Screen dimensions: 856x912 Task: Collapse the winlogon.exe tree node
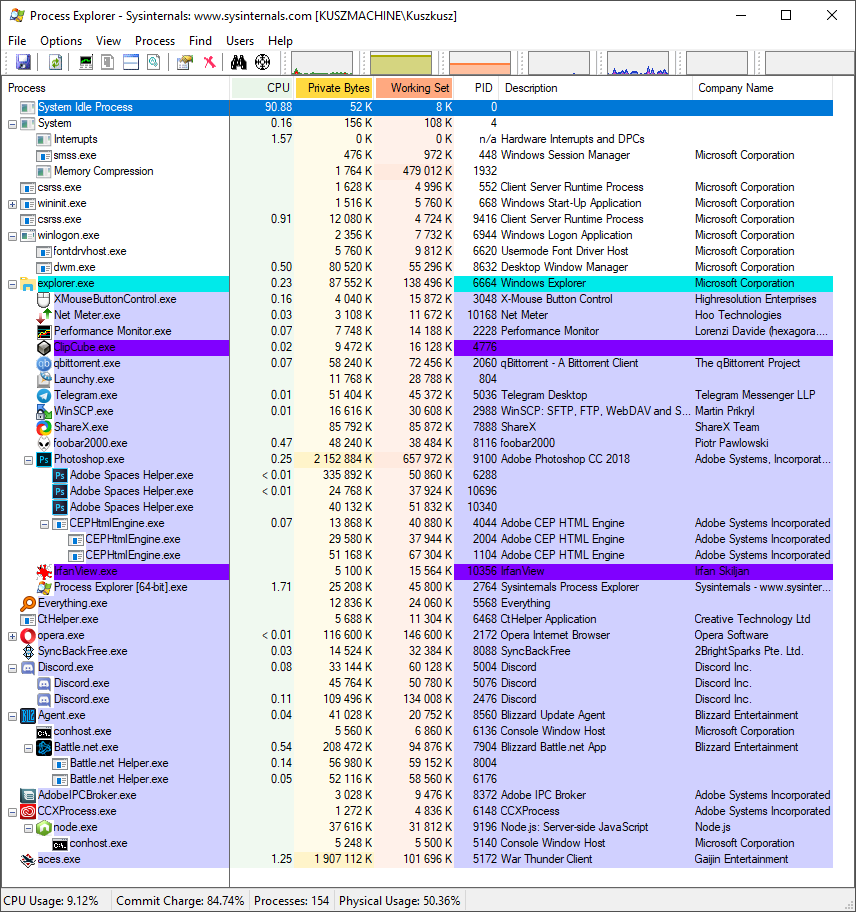(x=12, y=236)
